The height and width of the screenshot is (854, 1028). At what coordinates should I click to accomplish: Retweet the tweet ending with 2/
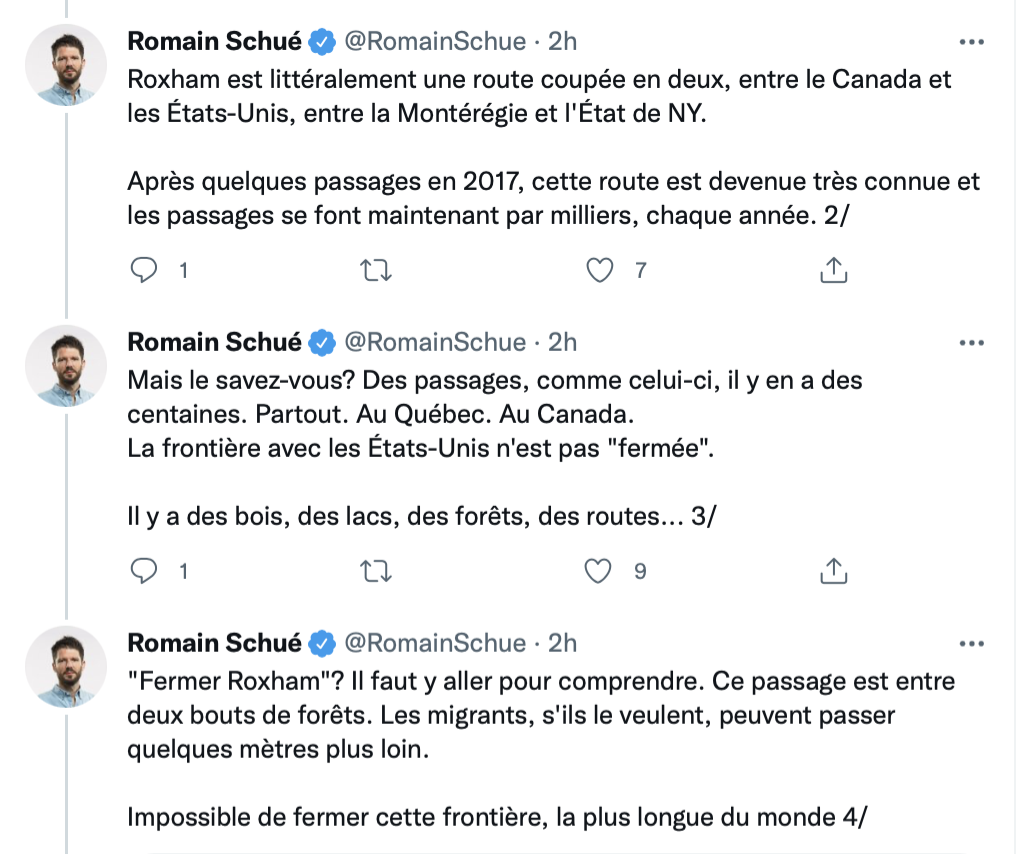tap(375, 270)
